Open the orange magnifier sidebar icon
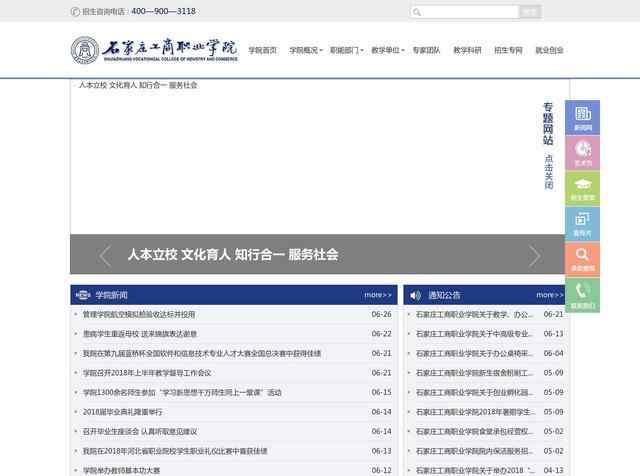The image size is (640, 476). click(582, 260)
